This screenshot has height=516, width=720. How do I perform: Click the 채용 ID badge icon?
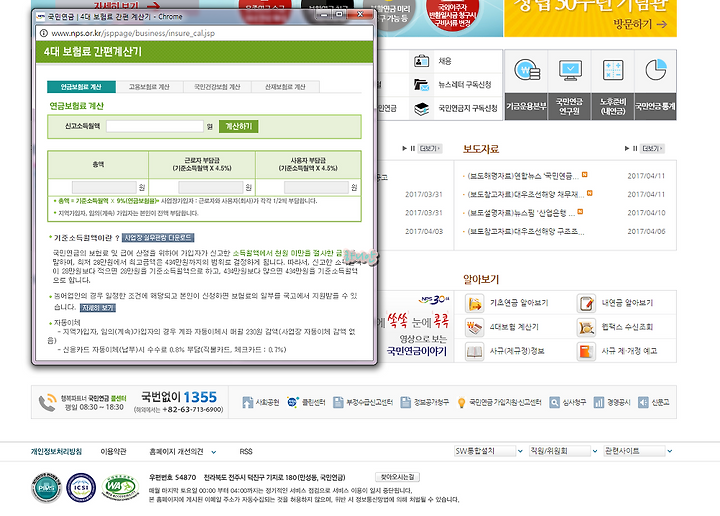pos(422,61)
